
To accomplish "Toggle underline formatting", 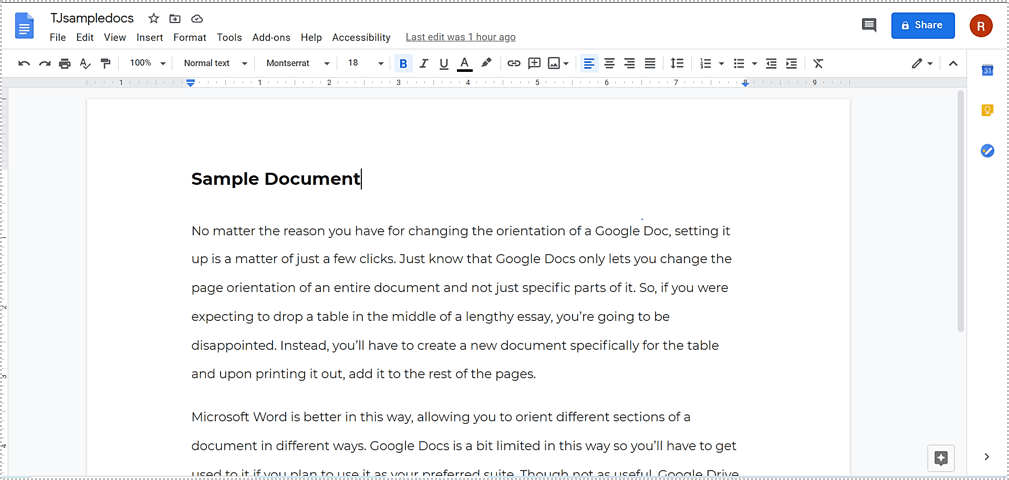I will pos(444,63).
